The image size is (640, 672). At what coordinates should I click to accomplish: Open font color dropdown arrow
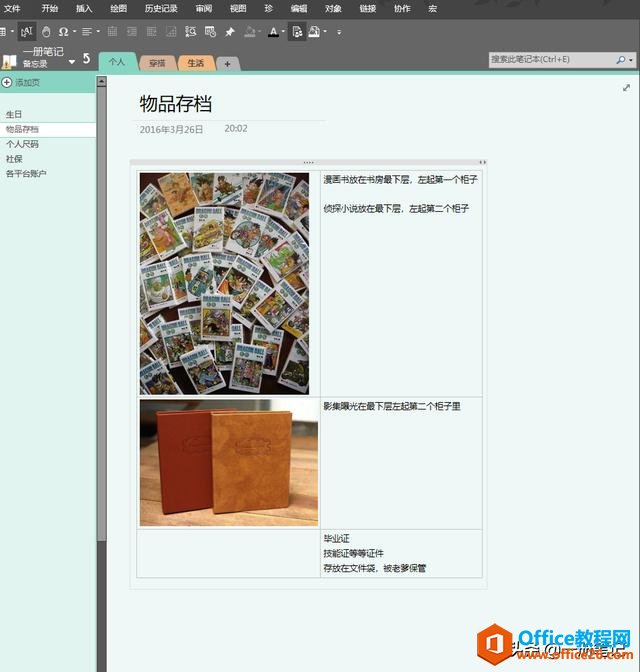coord(283,32)
